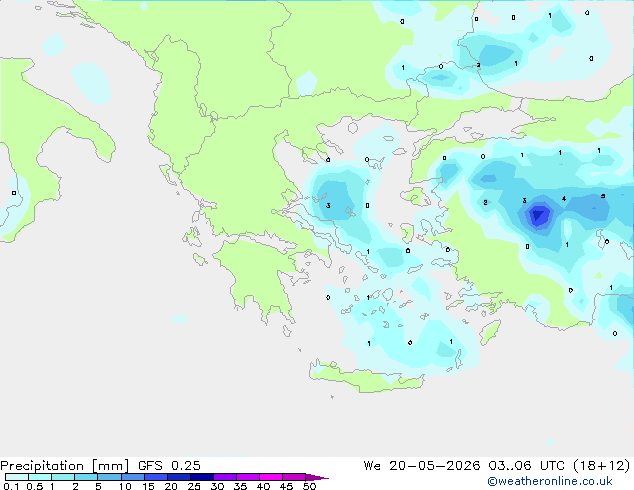Click the 0.5–1 mm legend color swatch
The width and height of the screenshot is (634, 490).
click(40, 477)
